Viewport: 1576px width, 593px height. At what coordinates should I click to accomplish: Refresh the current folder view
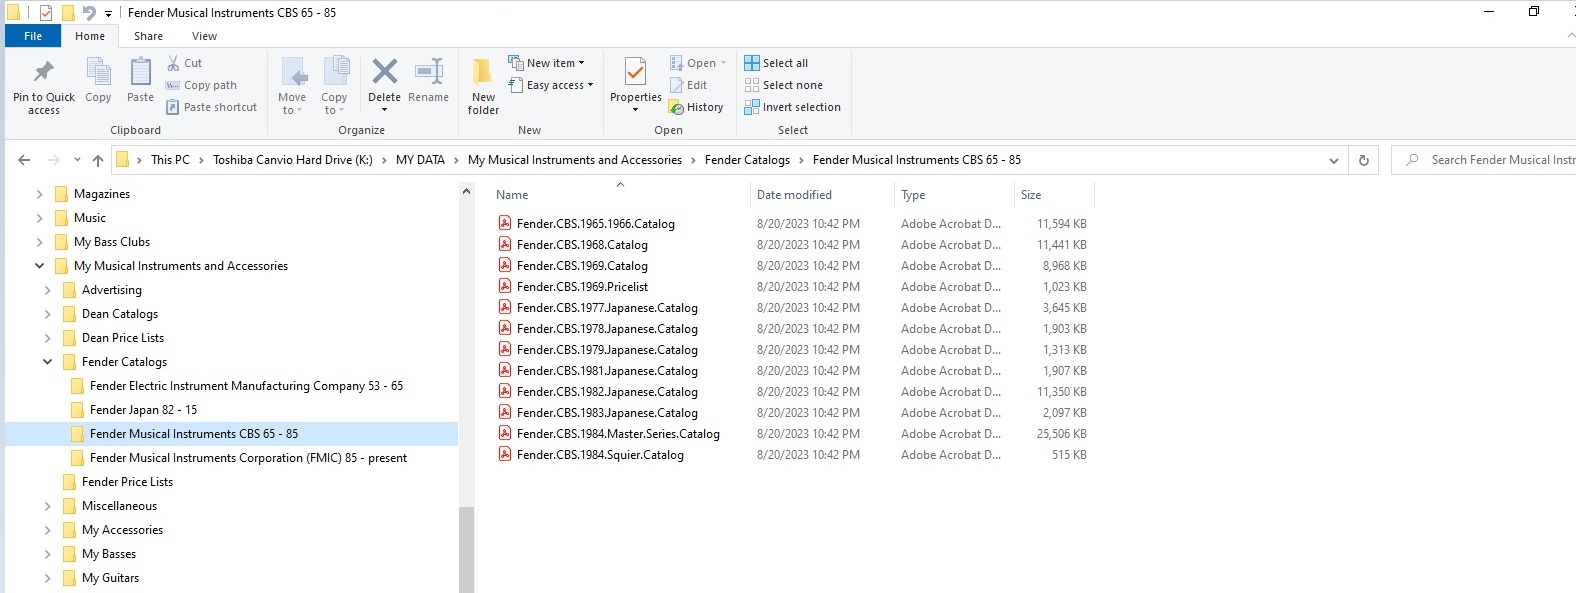point(1363,160)
